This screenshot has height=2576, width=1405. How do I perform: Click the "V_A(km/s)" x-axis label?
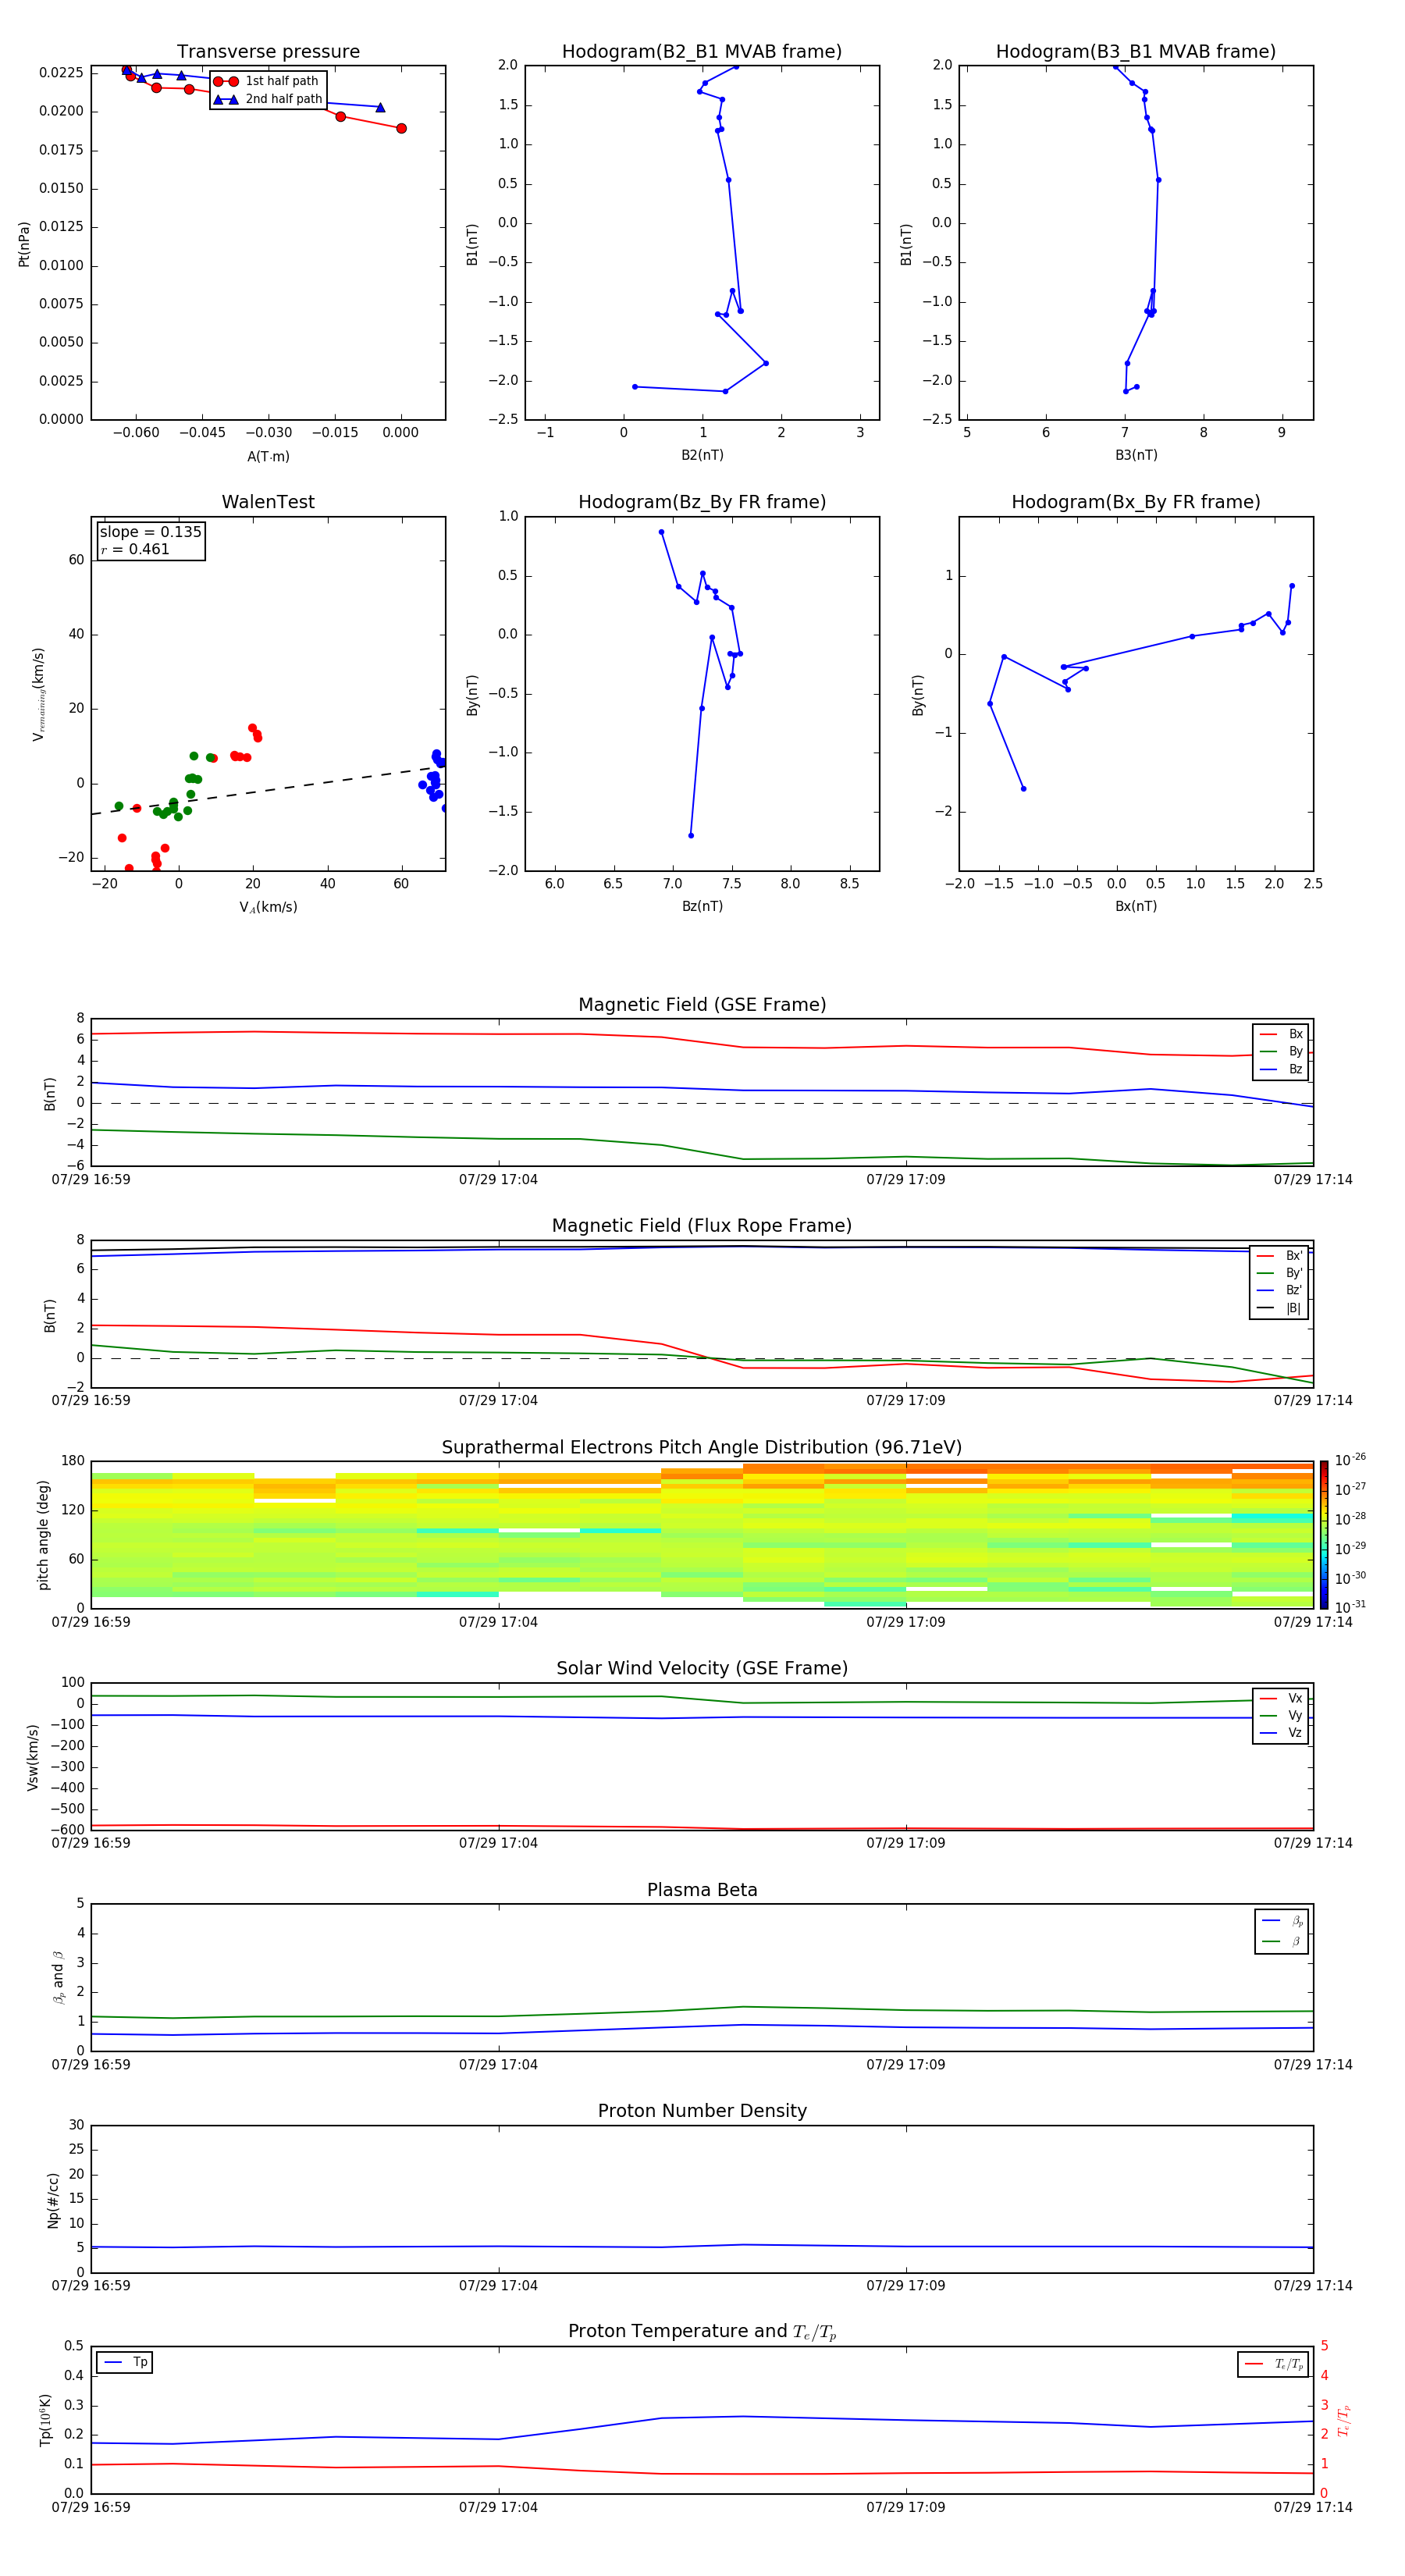(268, 907)
